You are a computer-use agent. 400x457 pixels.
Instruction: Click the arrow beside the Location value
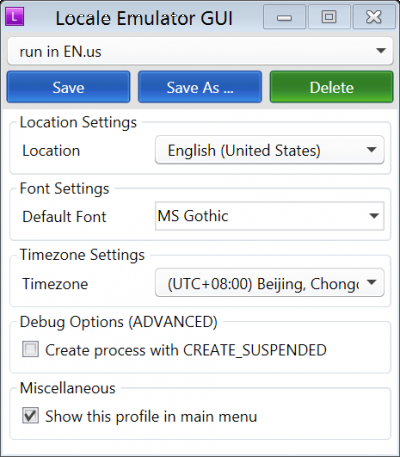[371, 150]
